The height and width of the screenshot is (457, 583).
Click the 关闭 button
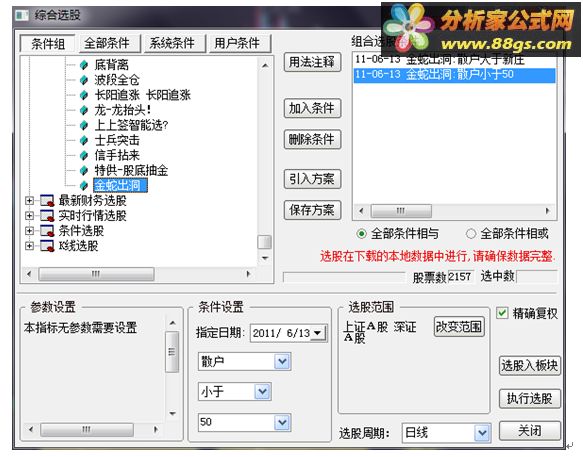click(x=529, y=431)
